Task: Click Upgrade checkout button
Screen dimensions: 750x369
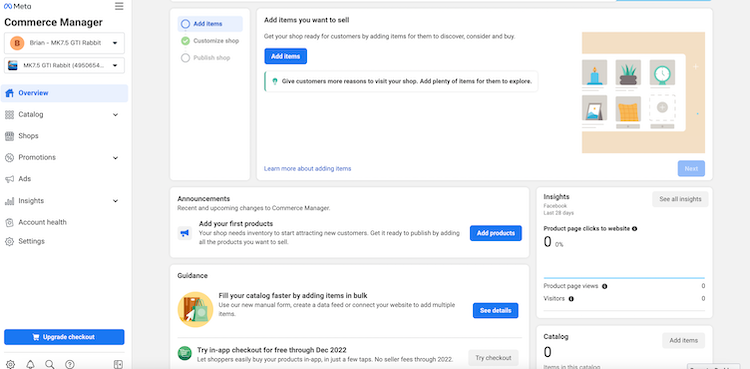Action: coord(64,337)
